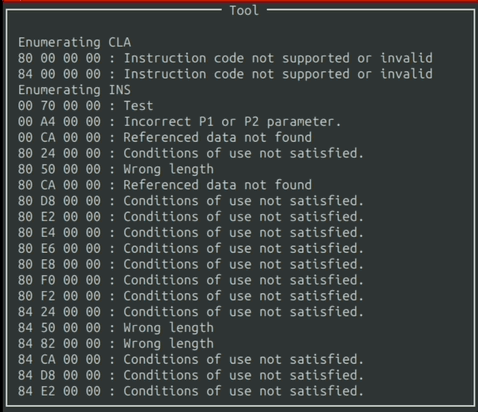Click the 80 F0 output line

(191, 280)
